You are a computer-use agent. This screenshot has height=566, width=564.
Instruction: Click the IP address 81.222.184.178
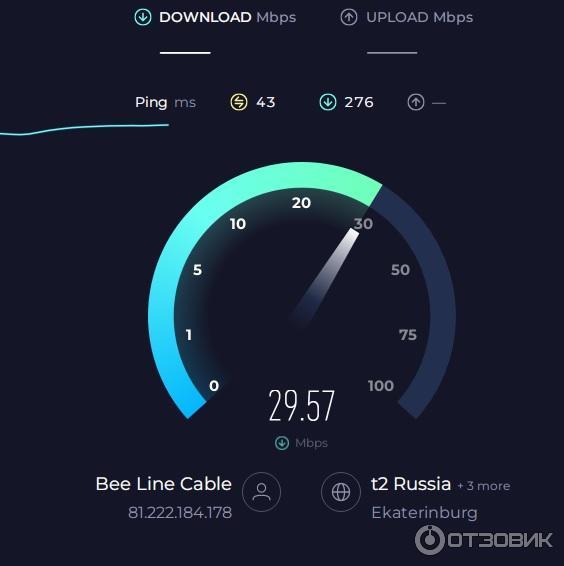[x=180, y=513]
